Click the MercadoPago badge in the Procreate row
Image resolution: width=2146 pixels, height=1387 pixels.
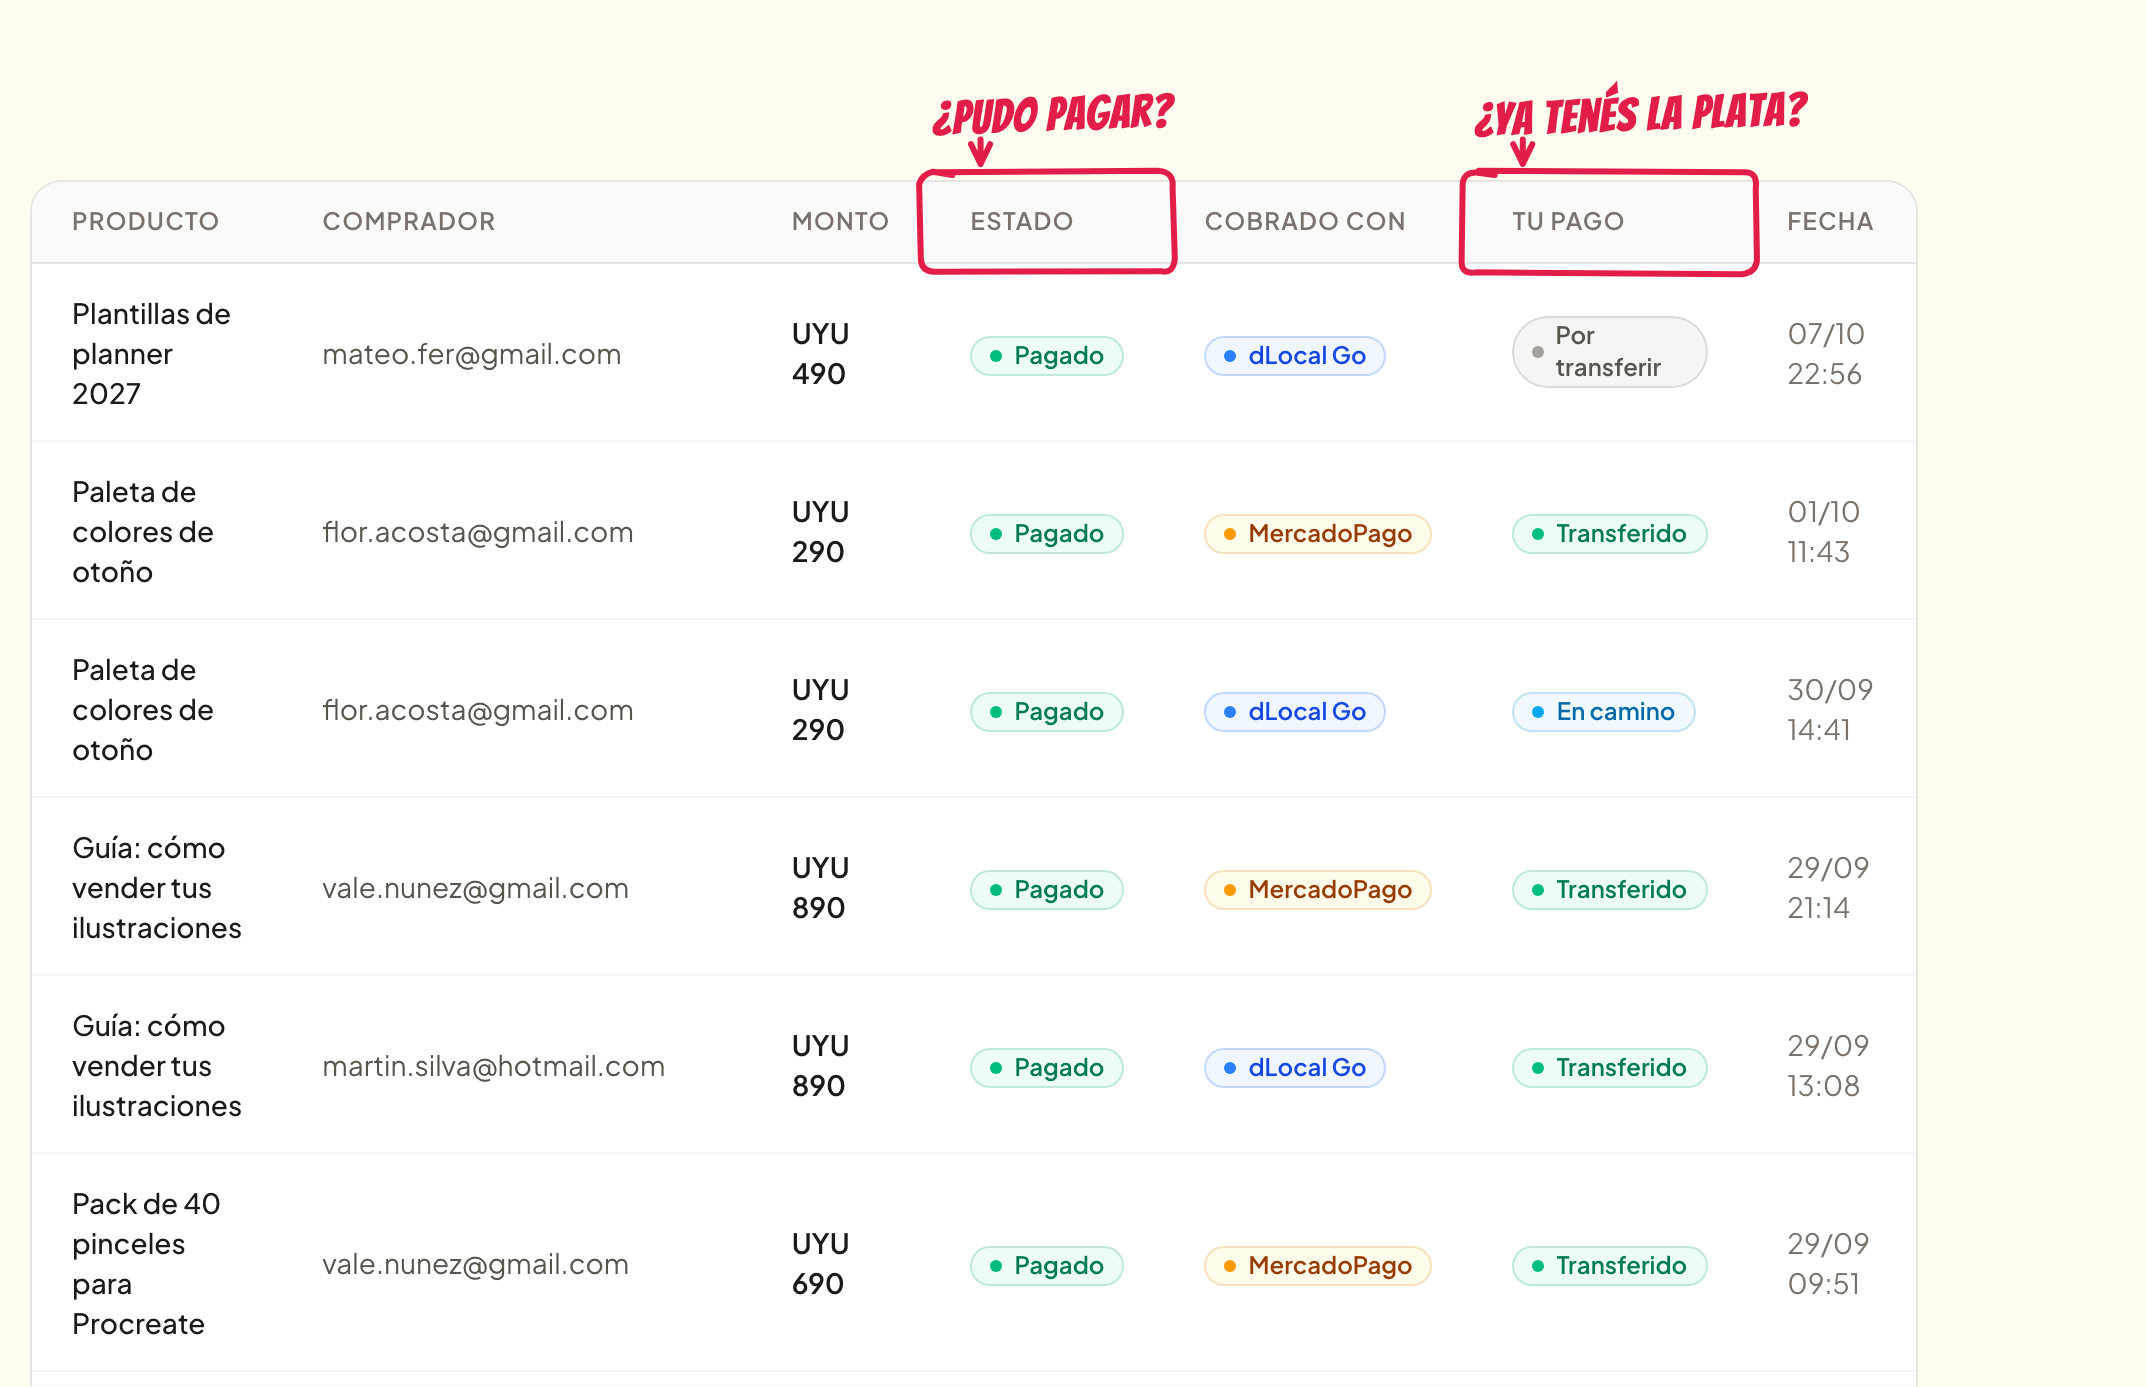click(1317, 1266)
